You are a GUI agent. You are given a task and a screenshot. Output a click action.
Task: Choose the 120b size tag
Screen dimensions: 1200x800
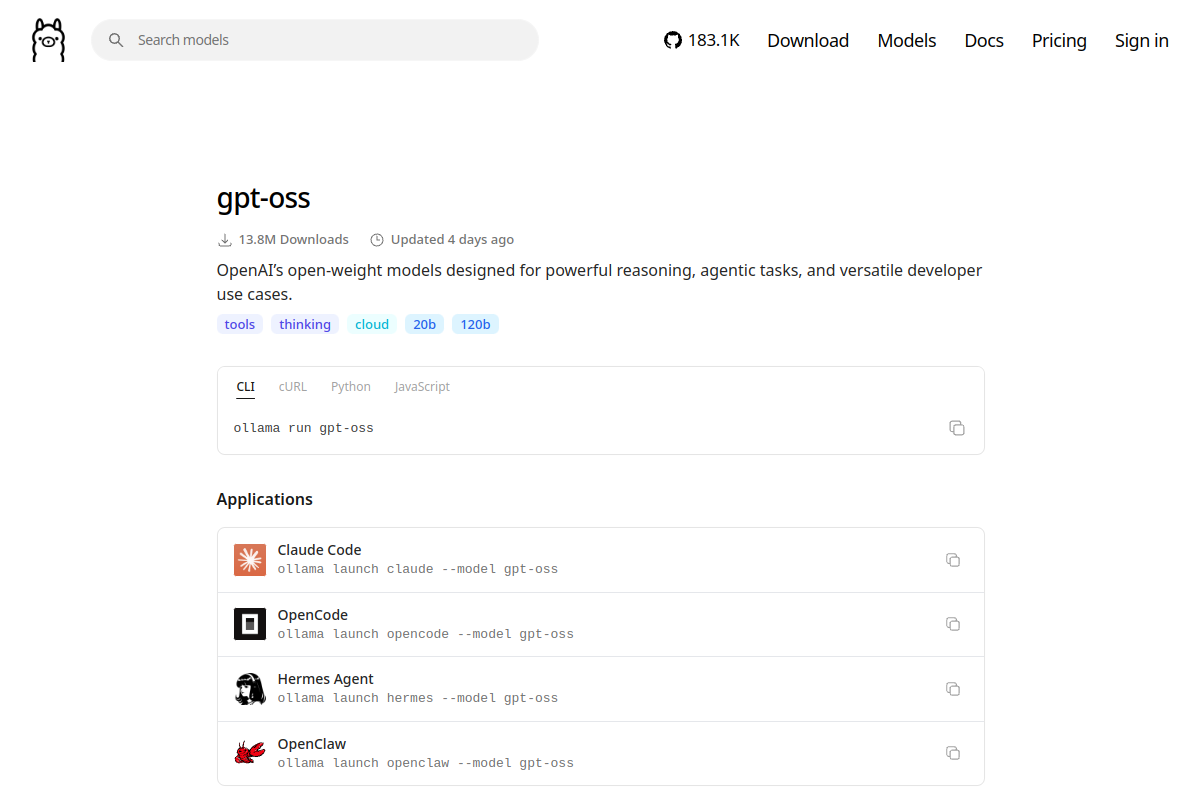point(475,324)
